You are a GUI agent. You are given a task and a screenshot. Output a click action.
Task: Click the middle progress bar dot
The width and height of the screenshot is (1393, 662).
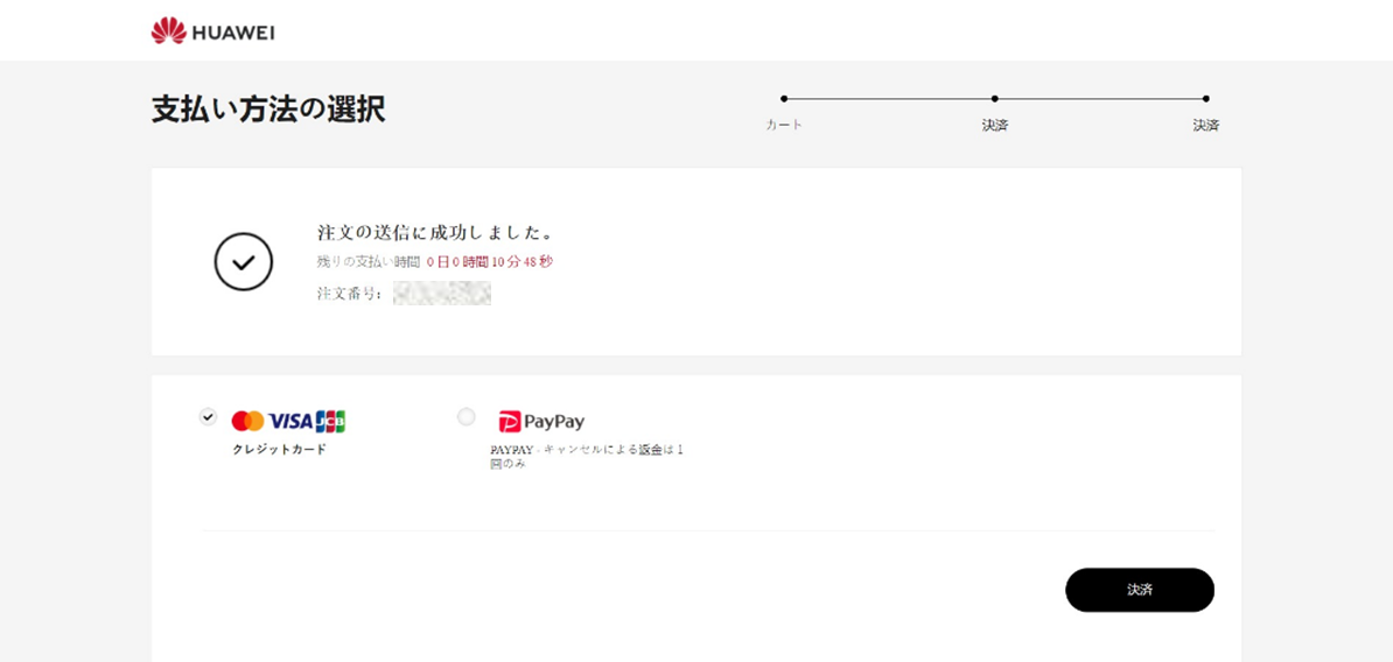pyautogui.click(x=995, y=98)
